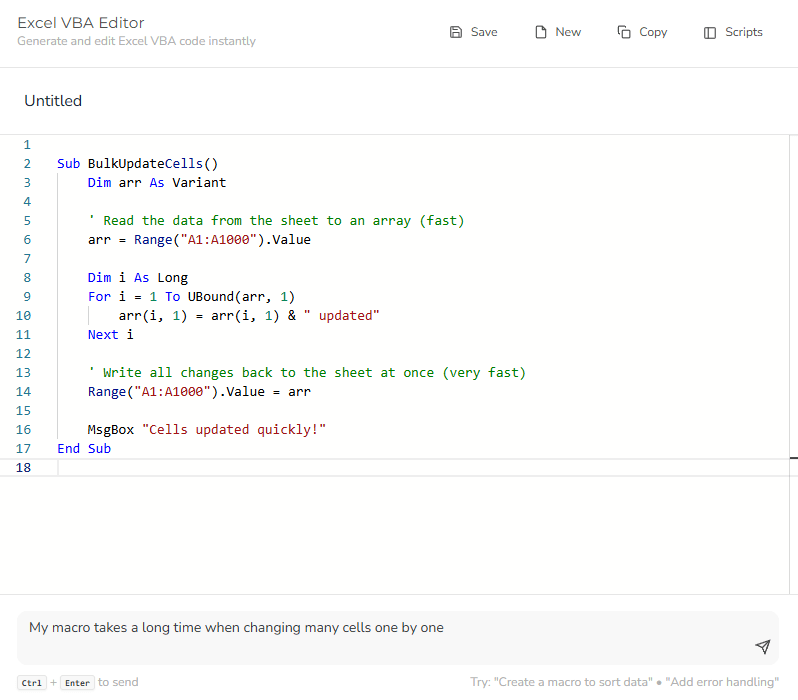Open the Scripts panel icon
The height and width of the screenshot is (700, 798).
(x=709, y=33)
